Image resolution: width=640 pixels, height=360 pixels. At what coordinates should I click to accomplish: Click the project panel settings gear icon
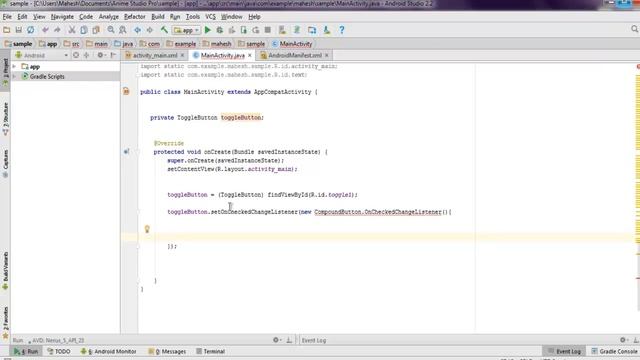click(x=100, y=55)
